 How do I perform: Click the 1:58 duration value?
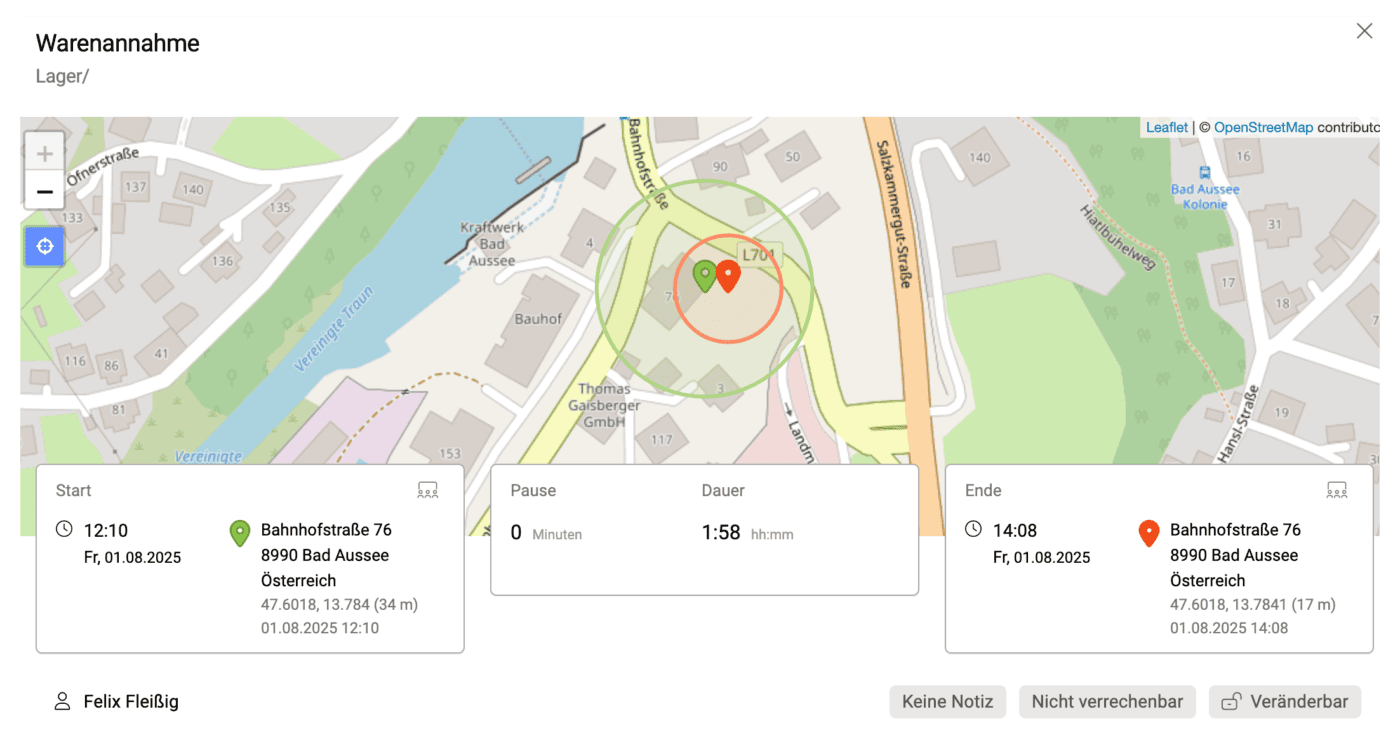pyautogui.click(x=721, y=533)
